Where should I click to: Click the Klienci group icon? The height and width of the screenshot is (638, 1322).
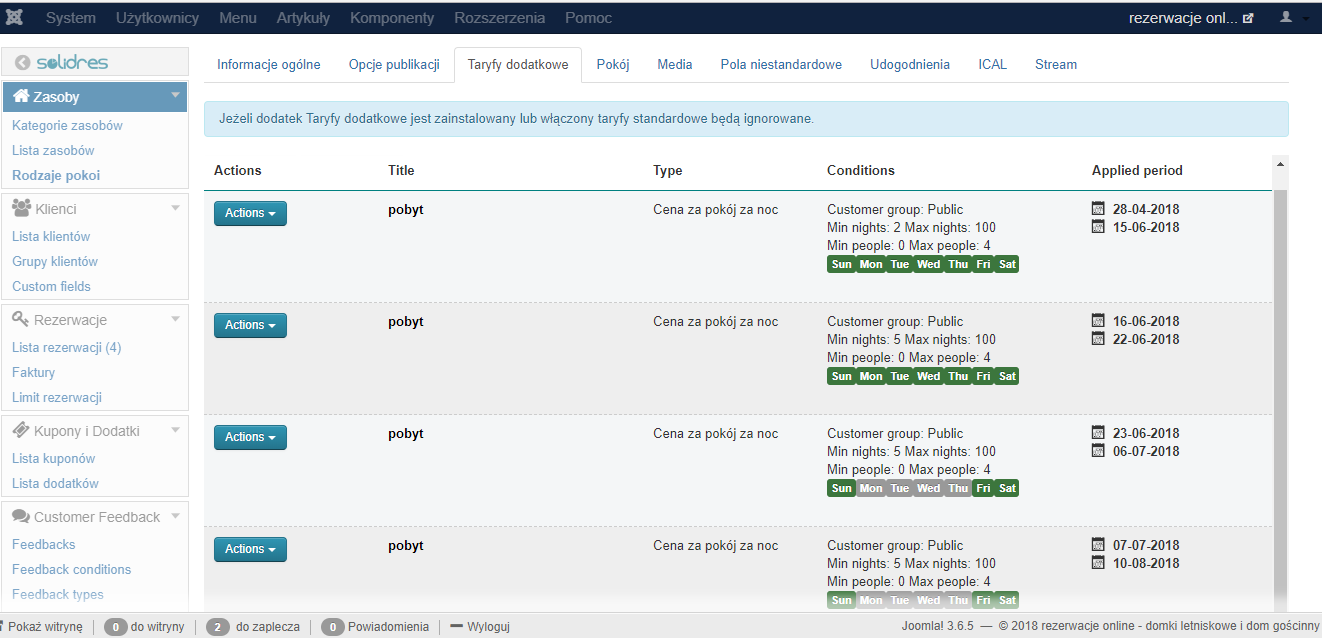pyautogui.click(x=21, y=208)
